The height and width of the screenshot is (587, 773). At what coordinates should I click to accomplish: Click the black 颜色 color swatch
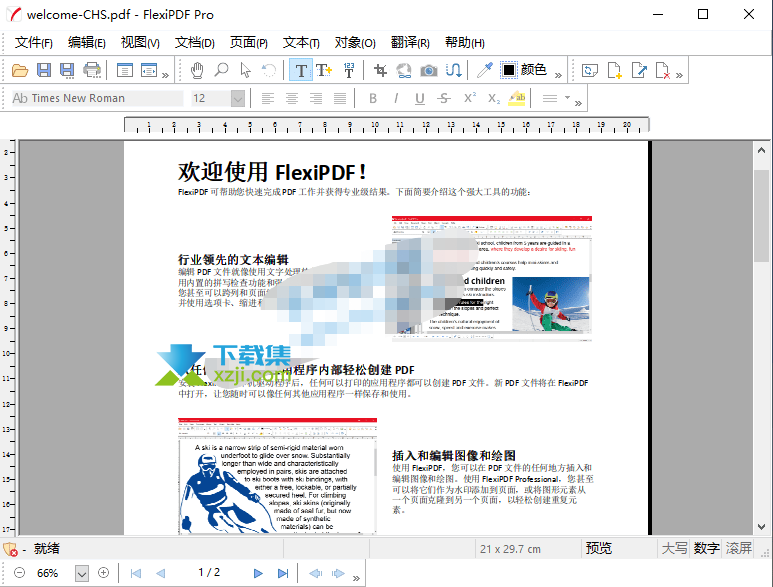pos(509,70)
